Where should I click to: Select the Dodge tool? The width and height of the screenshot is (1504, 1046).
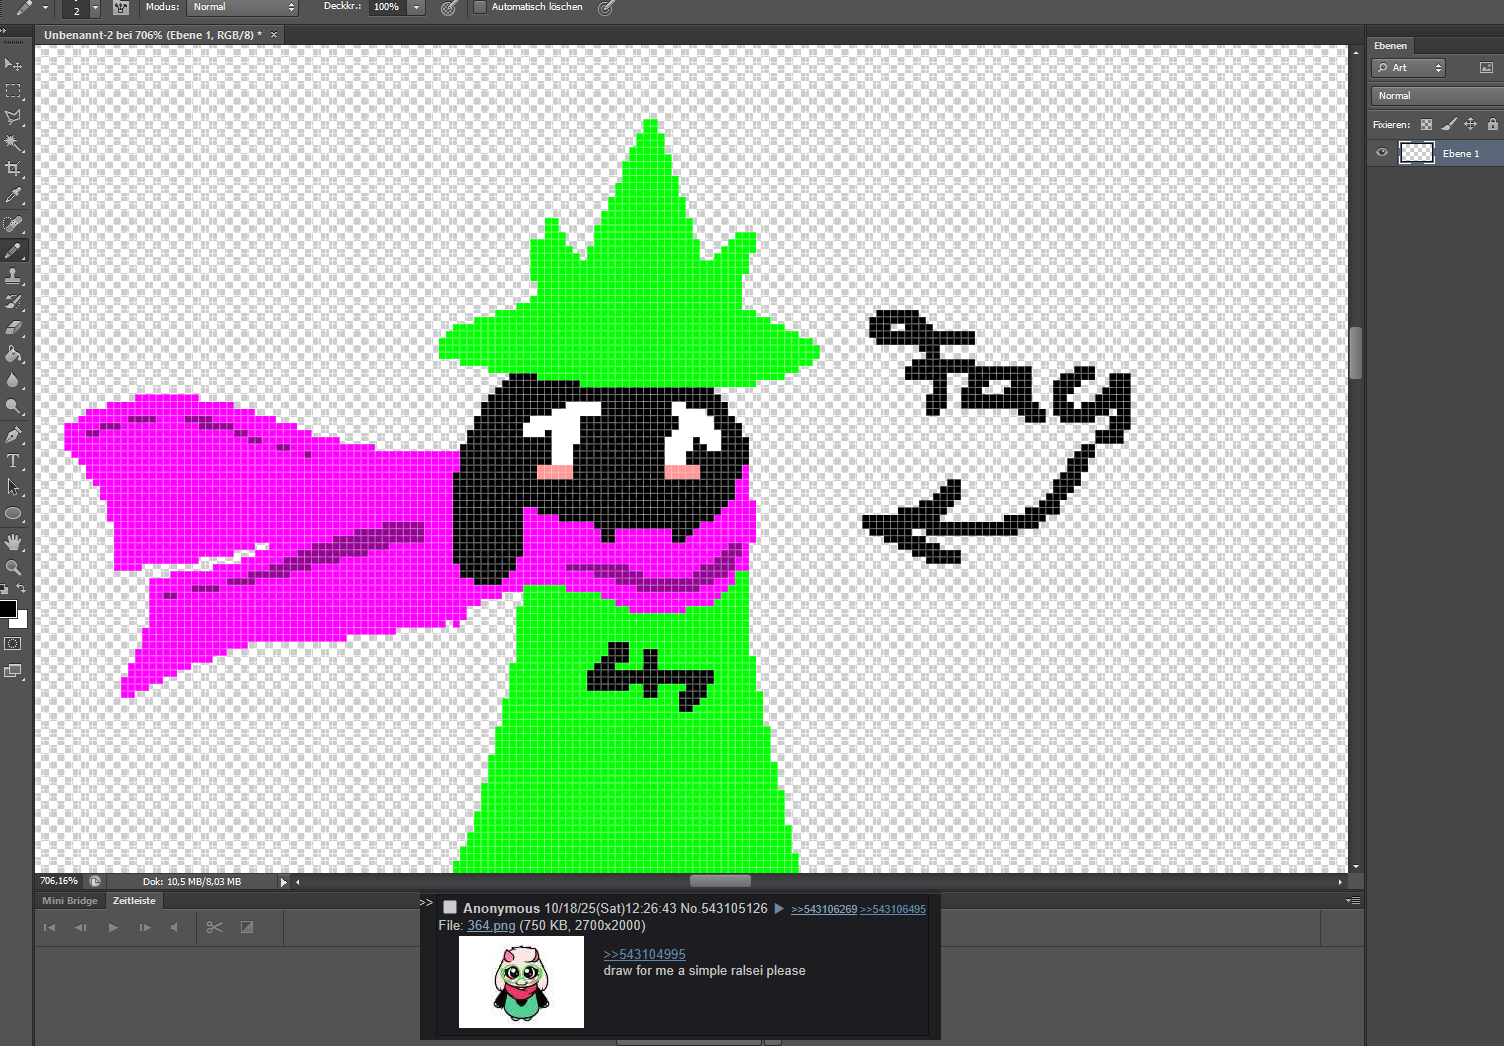(x=13, y=407)
